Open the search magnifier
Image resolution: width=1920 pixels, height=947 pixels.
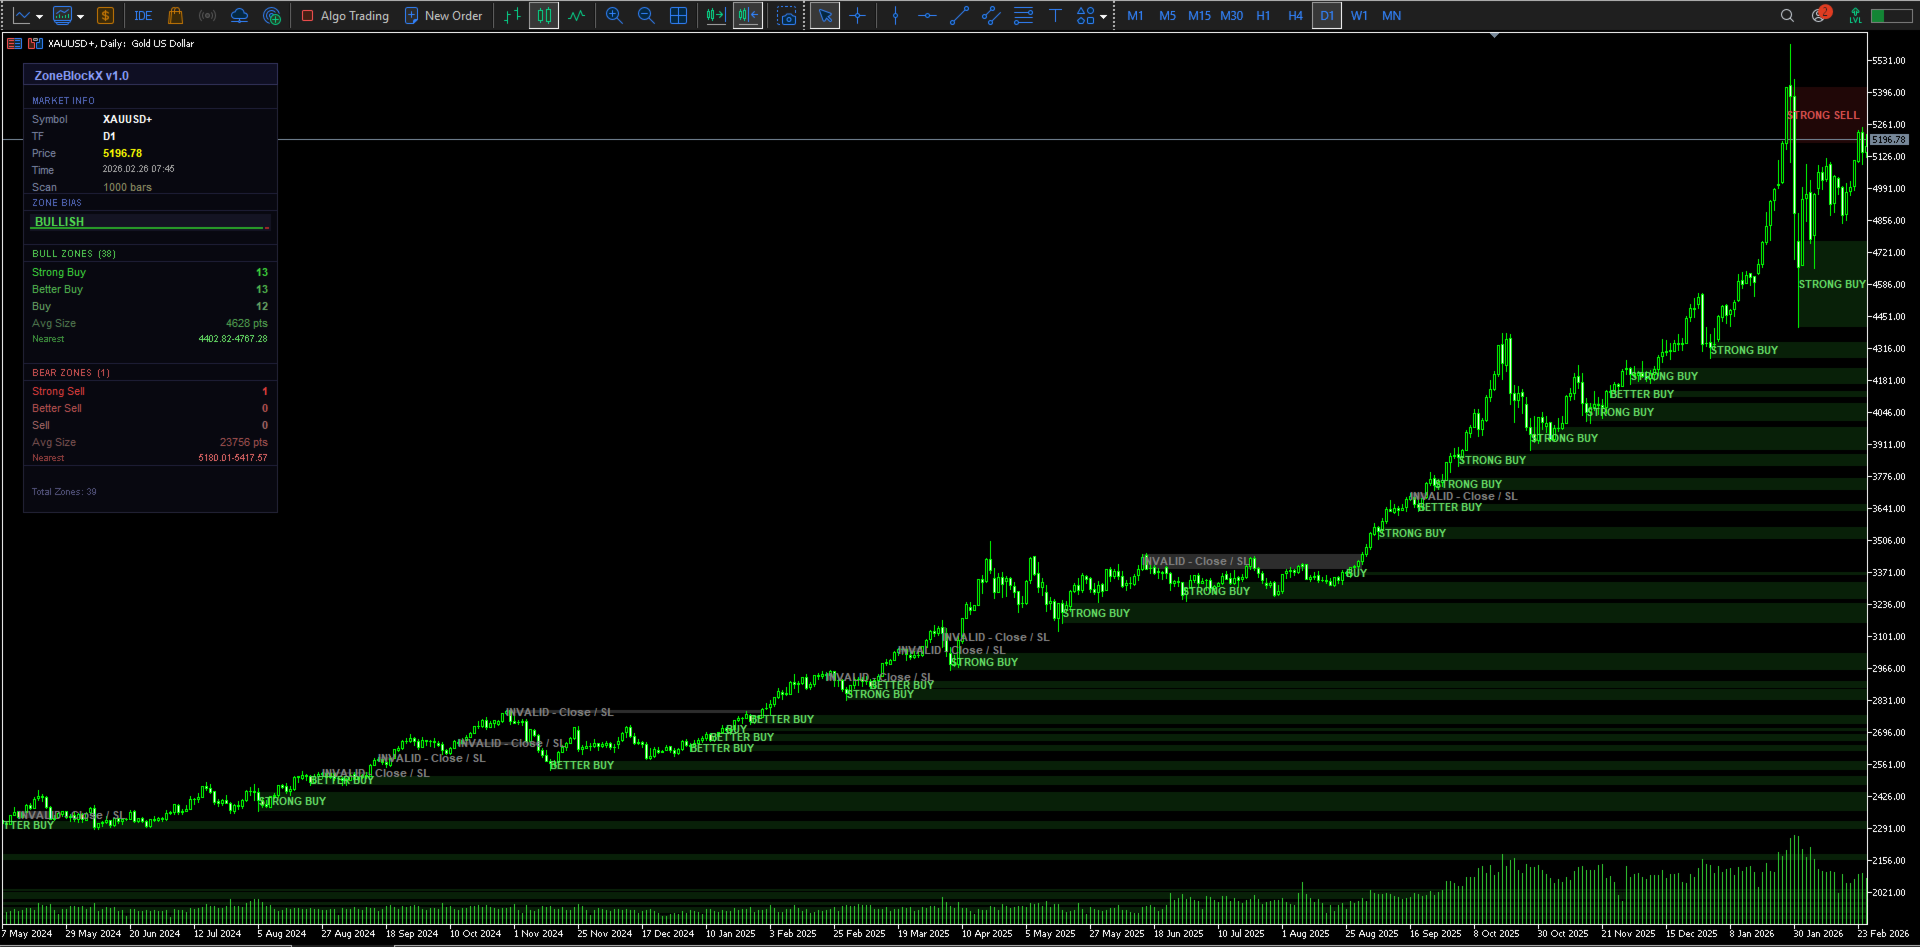click(x=1787, y=16)
